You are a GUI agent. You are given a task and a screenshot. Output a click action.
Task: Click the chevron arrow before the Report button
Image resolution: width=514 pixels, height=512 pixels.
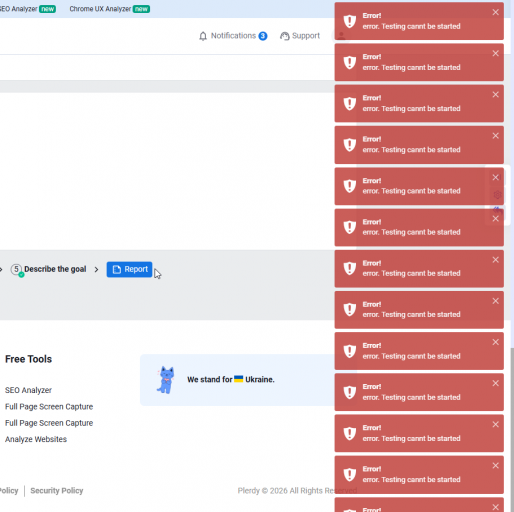coord(96,269)
